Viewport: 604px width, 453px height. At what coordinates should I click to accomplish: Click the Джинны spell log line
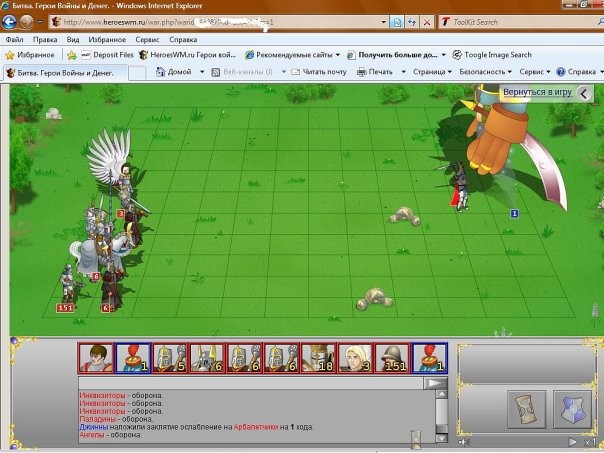(x=196, y=427)
